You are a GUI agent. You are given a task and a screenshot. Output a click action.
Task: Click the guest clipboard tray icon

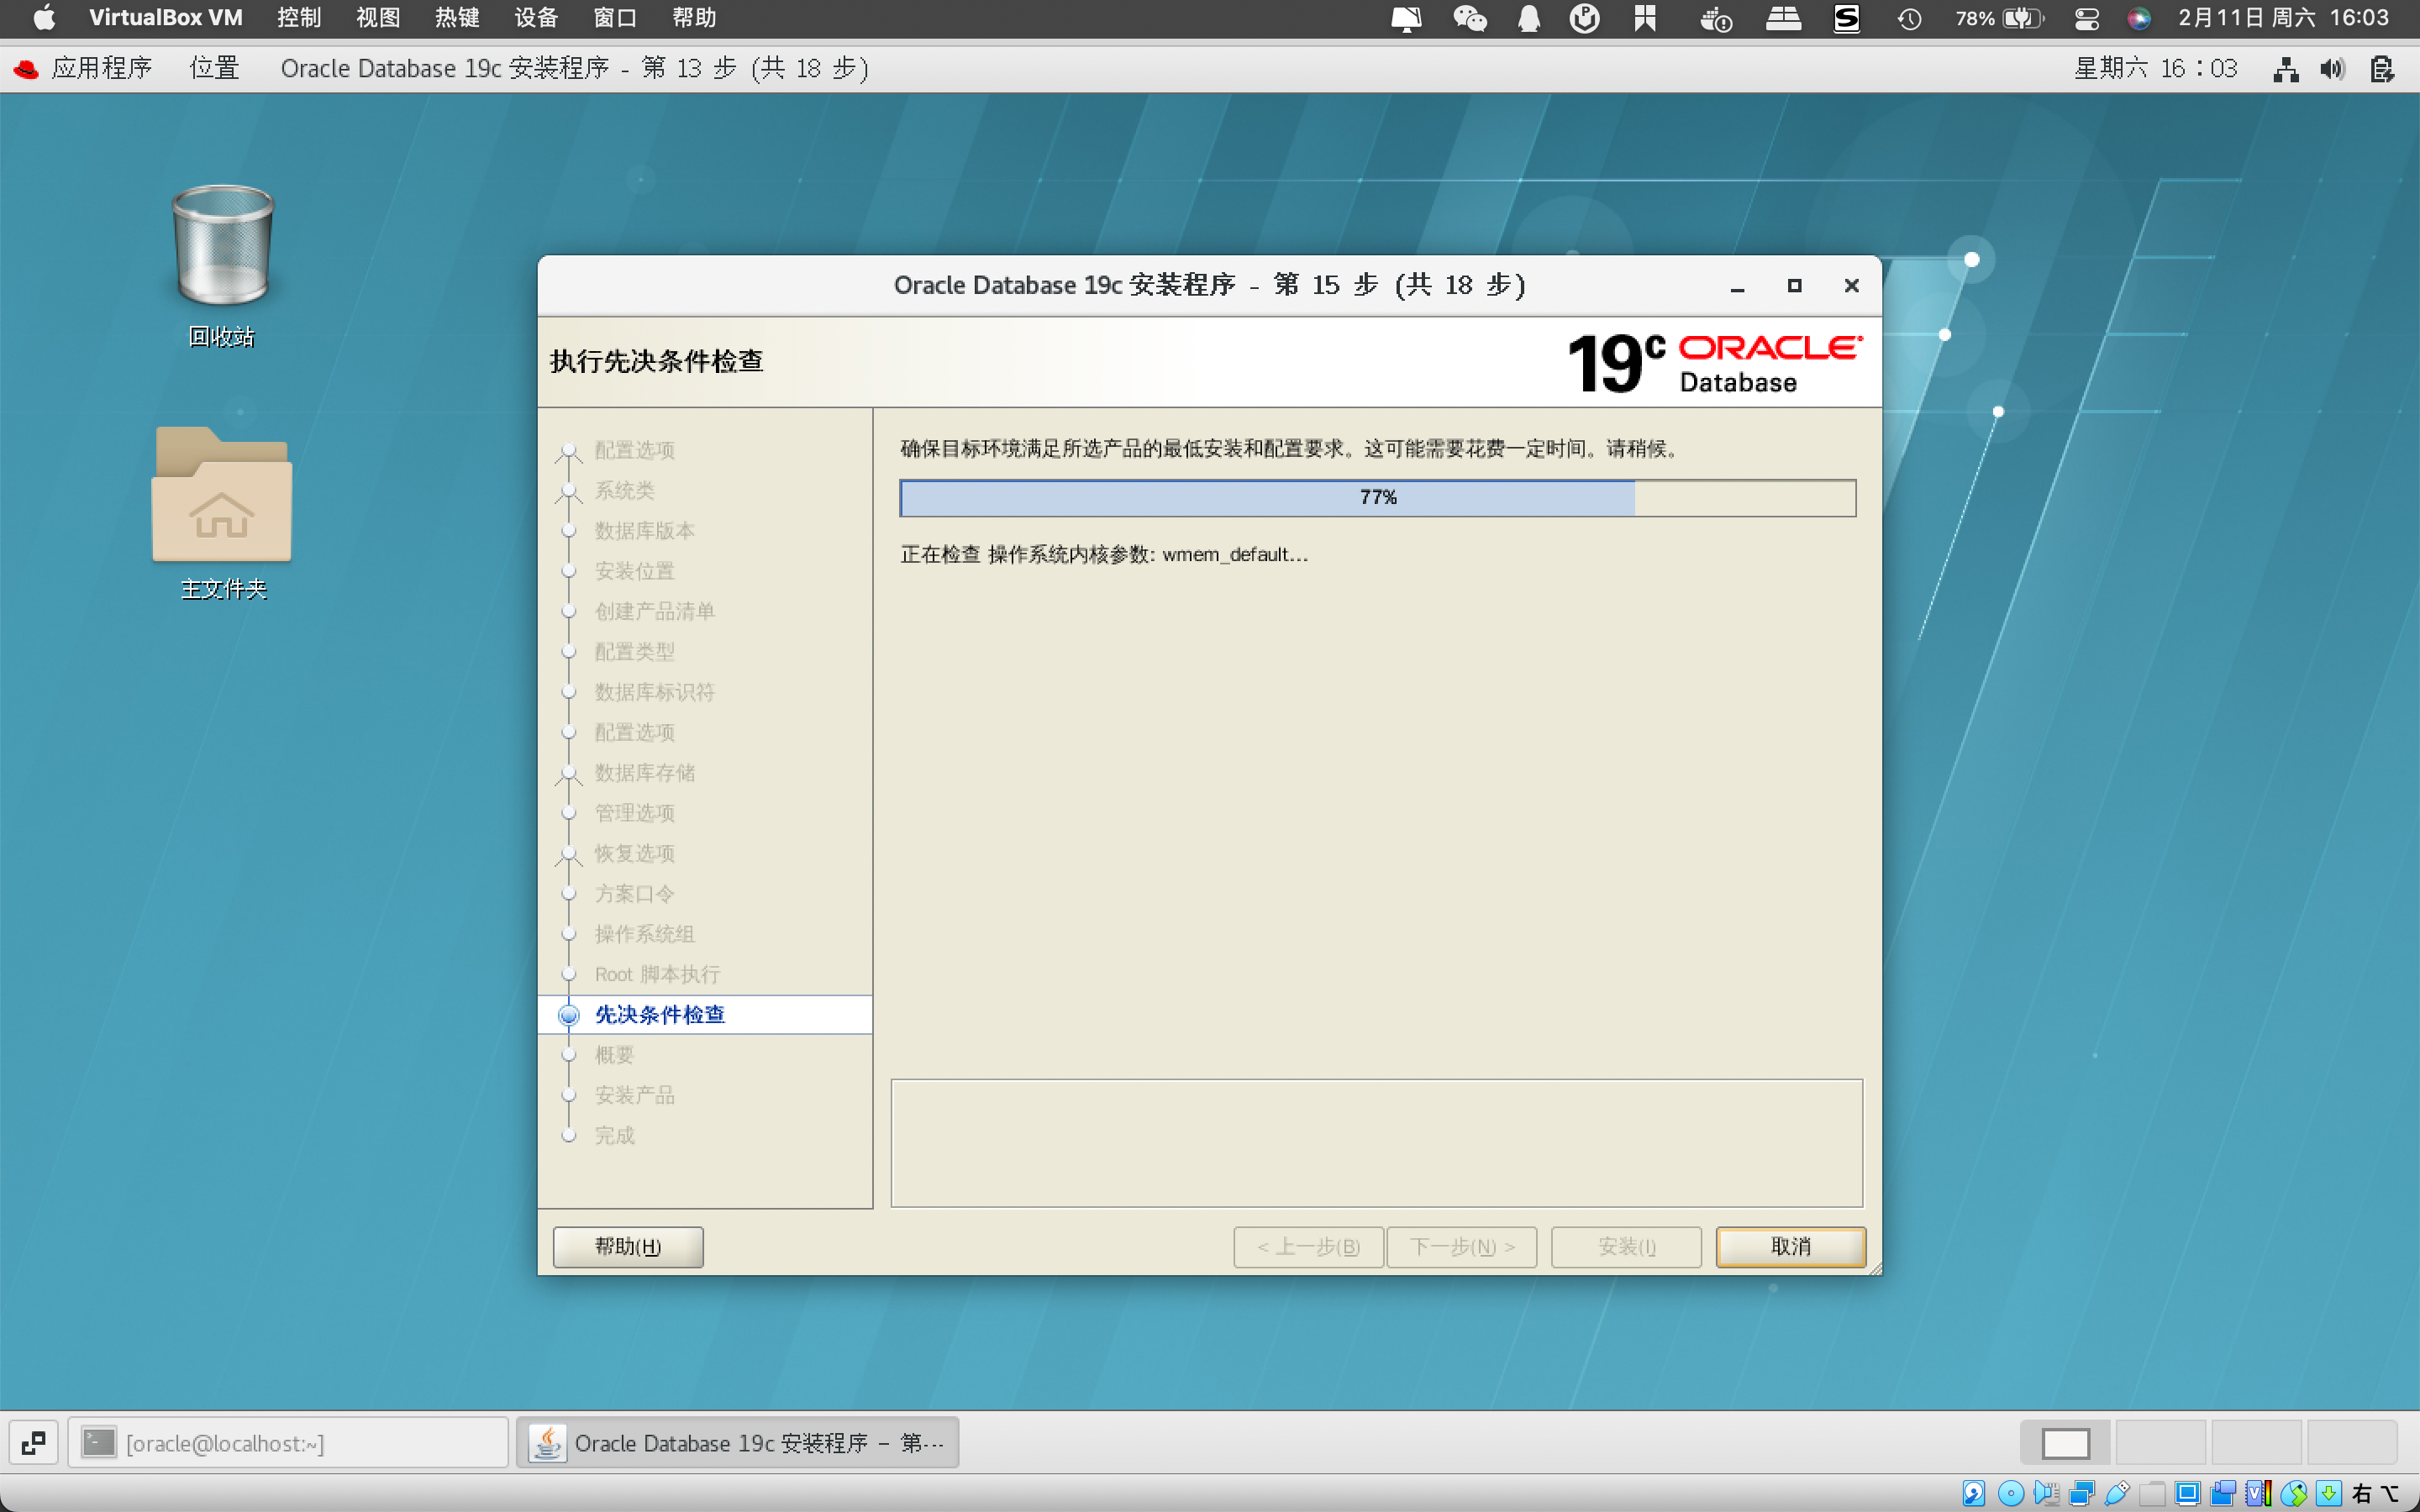coord(2382,69)
